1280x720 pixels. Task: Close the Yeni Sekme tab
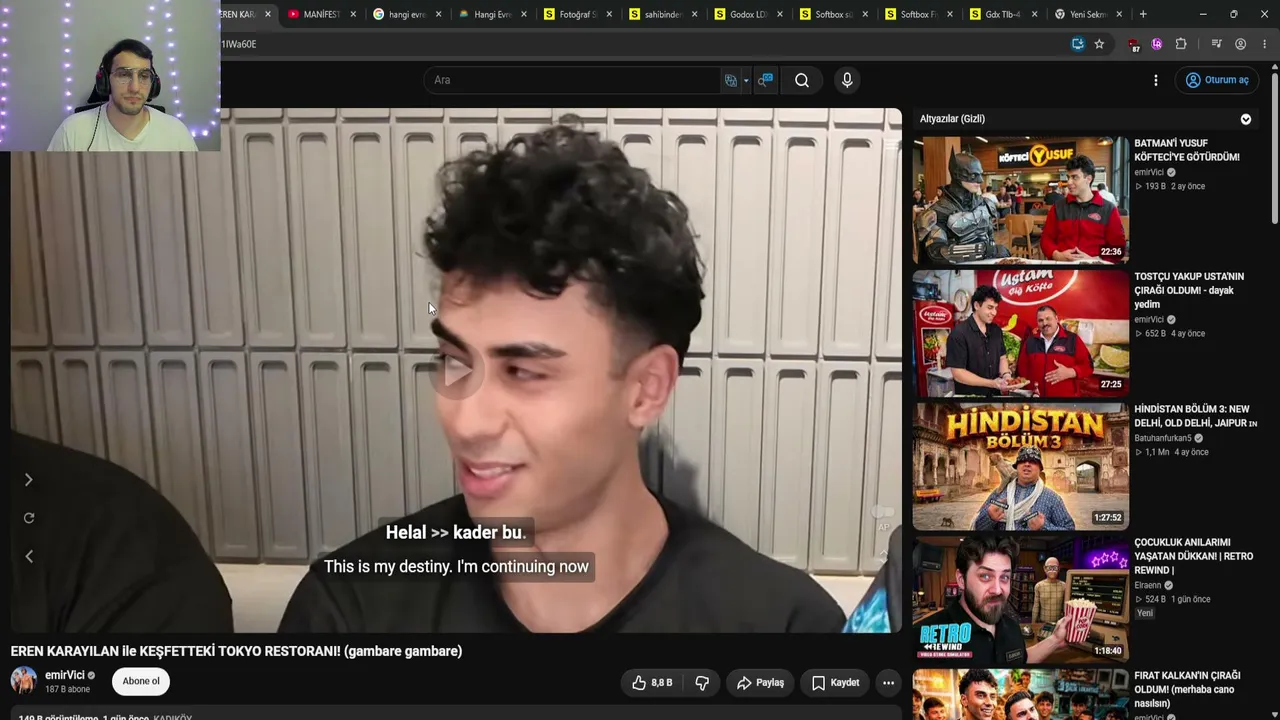click(x=1119, y=15)
